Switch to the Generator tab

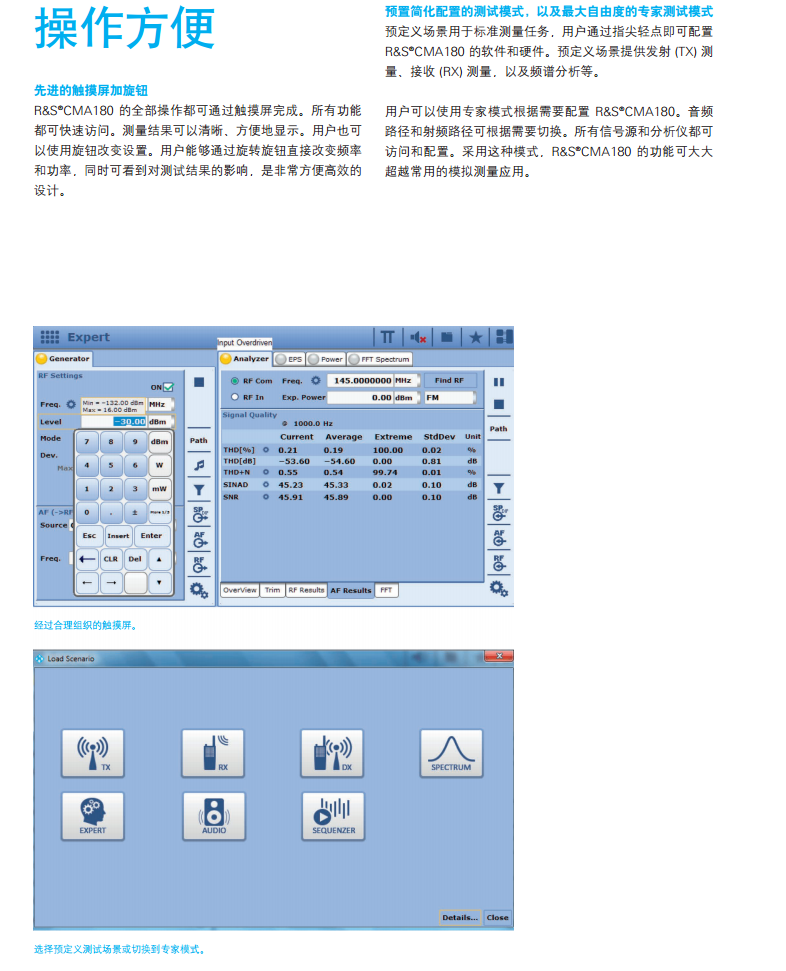[x=63, y=359]
